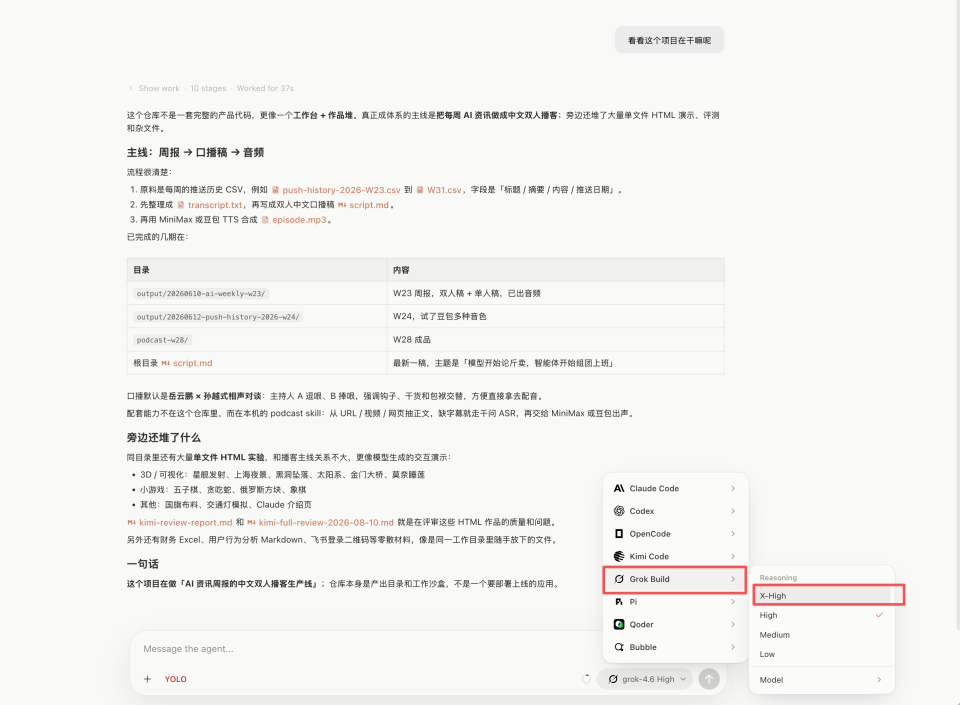Click the user message 看看这个项目在干嘛呢
The width and height of the screenshot is (960, 705).
tap(669, 40)
